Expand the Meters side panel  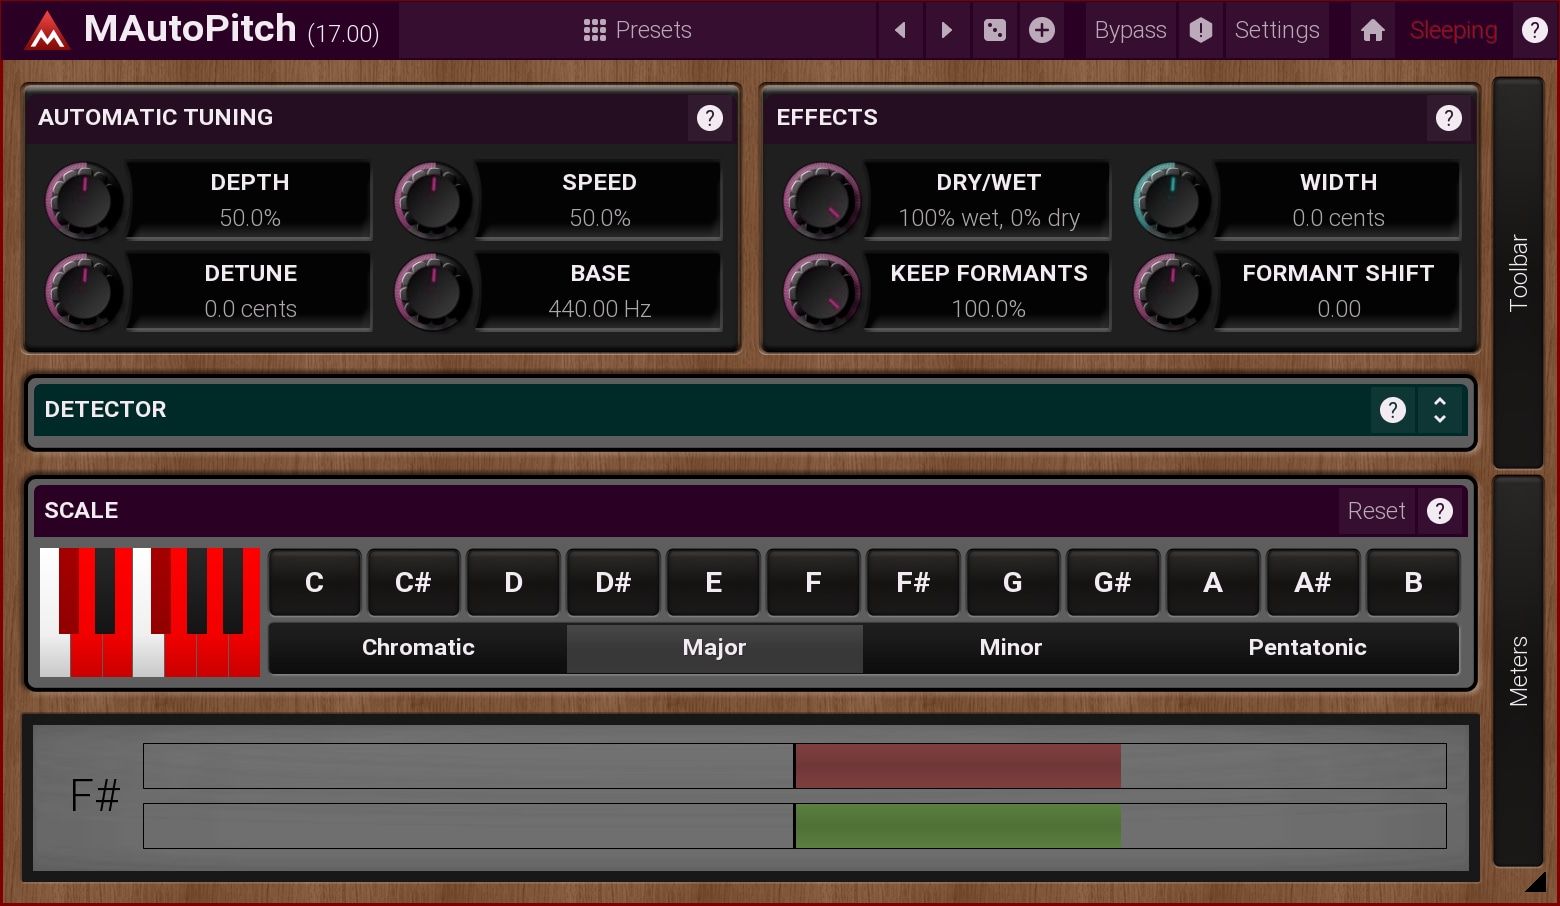(x=1517, y=670)
